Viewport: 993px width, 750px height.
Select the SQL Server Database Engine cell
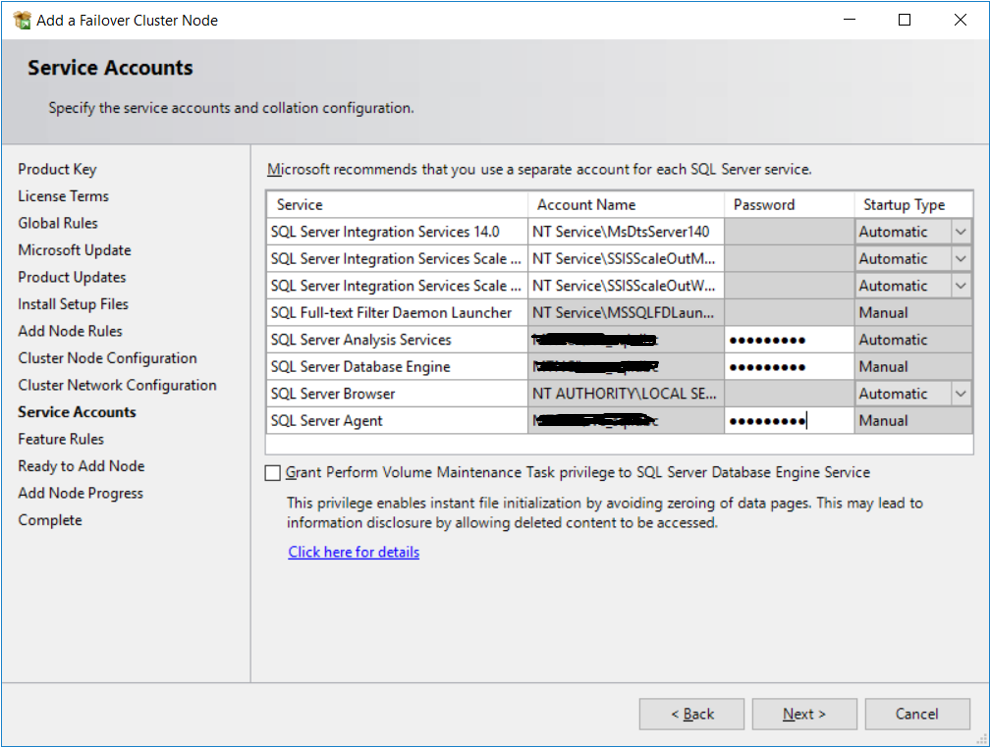click(x=397, y=367)
